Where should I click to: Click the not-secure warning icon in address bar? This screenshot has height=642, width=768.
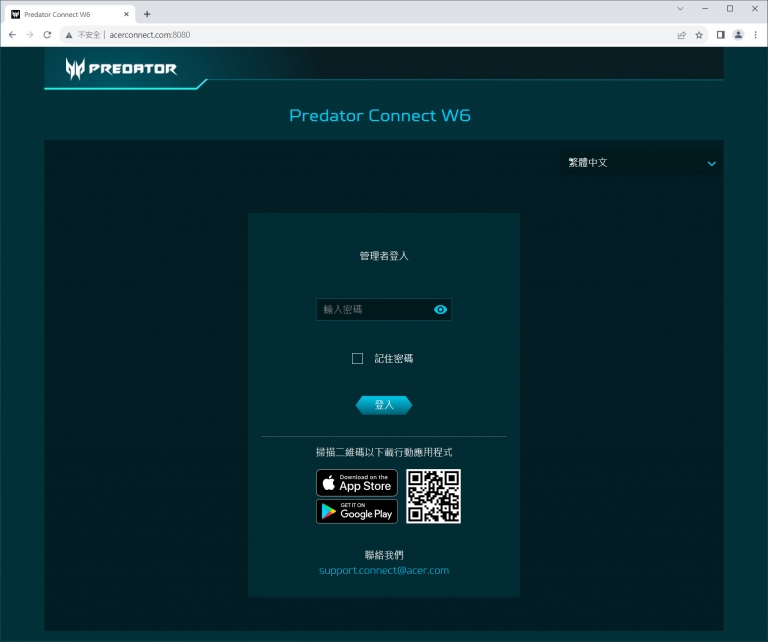point(69,35)
